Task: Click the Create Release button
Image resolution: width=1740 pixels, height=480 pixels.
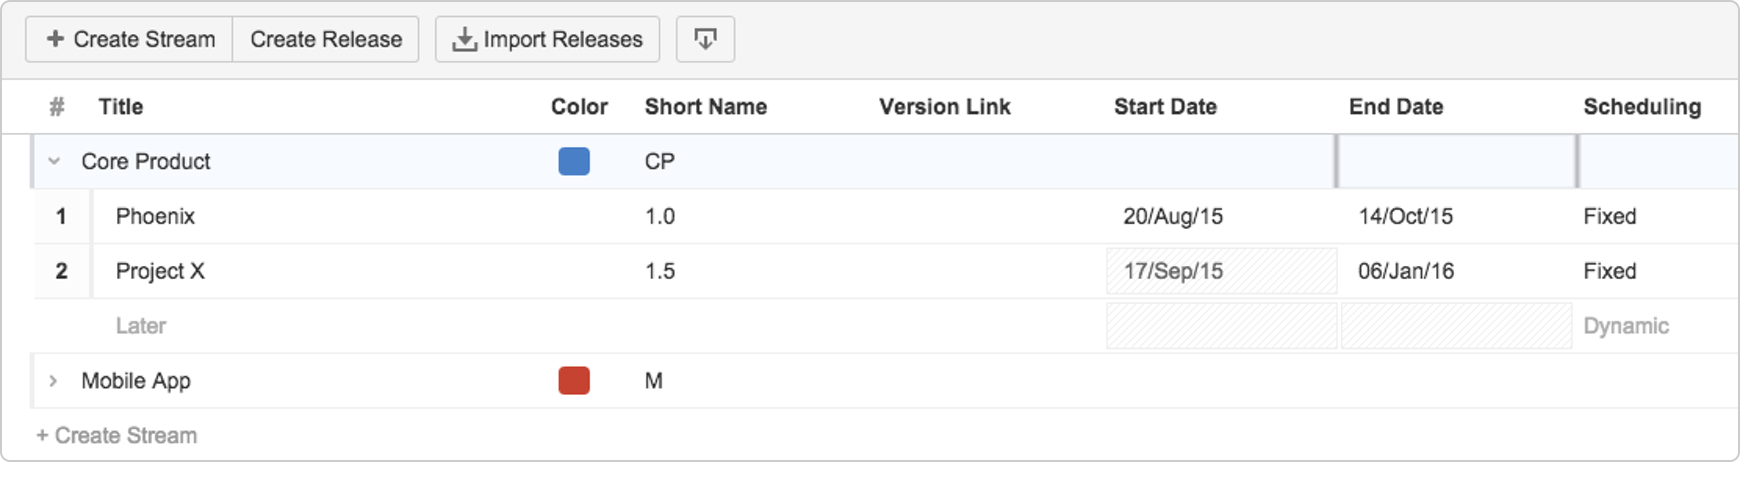Action: pyautogui.click(x=326, y=39)
